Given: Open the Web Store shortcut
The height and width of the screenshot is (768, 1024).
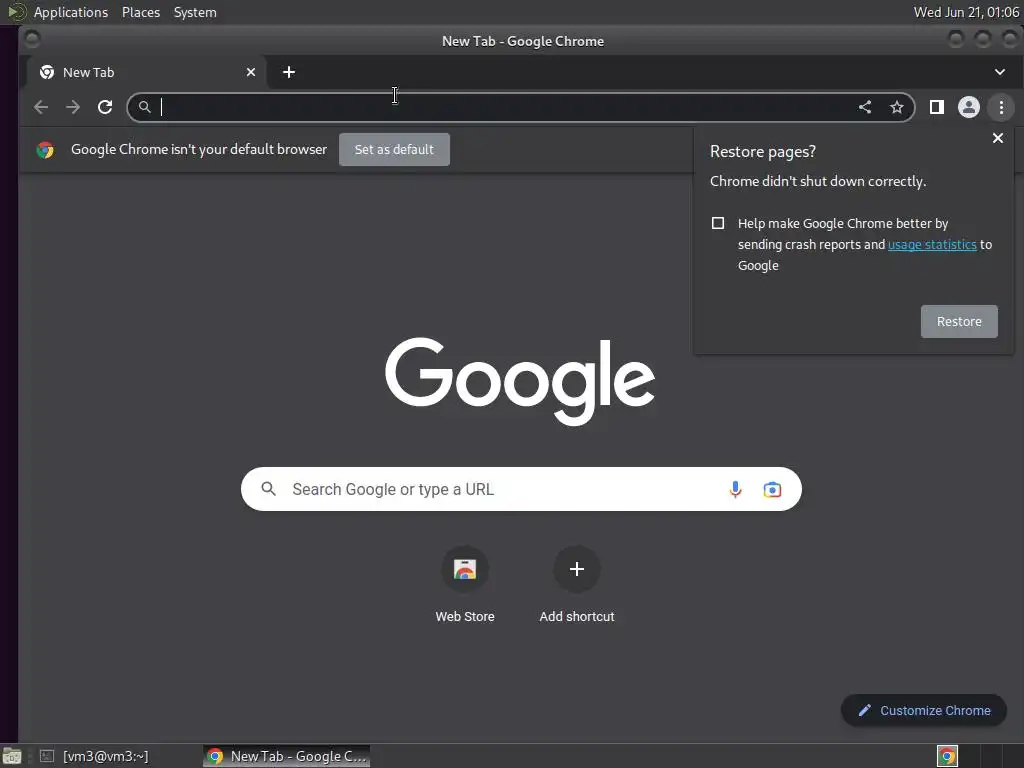Looking at the screenshot, I should (x=465, y=569).
